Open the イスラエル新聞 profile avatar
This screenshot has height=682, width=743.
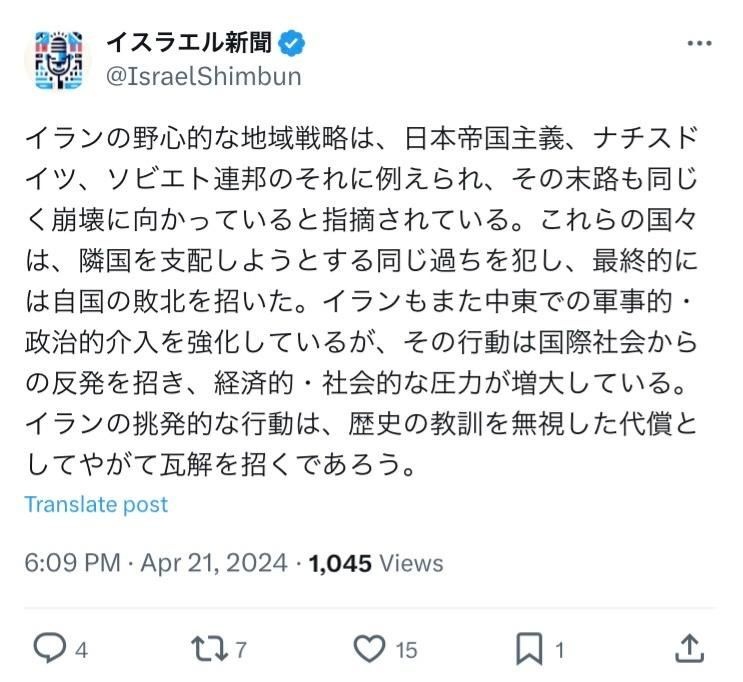(x=57, y=60)
